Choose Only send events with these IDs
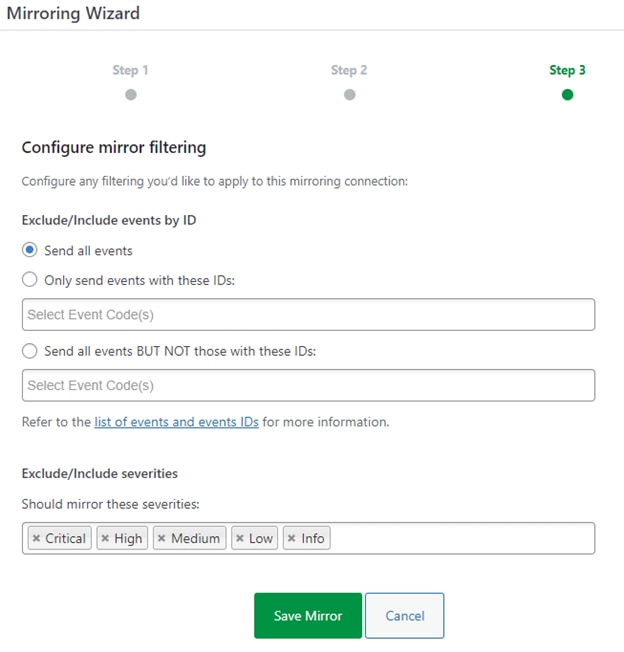 [30, 280]
